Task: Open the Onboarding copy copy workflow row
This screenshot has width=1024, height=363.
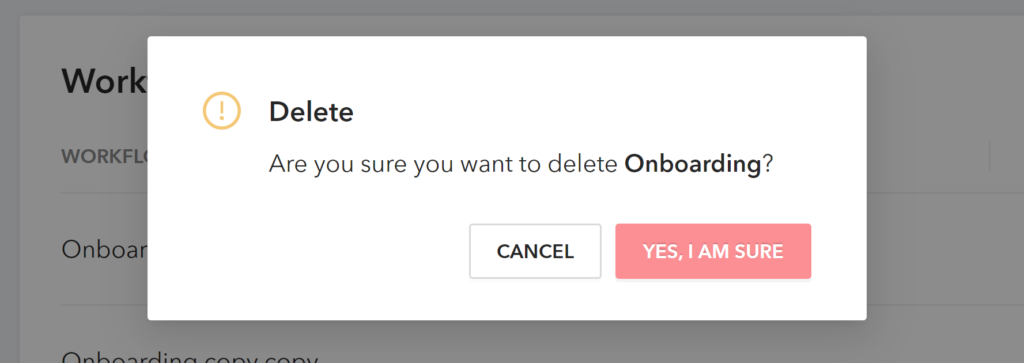Action: point(189,357)
